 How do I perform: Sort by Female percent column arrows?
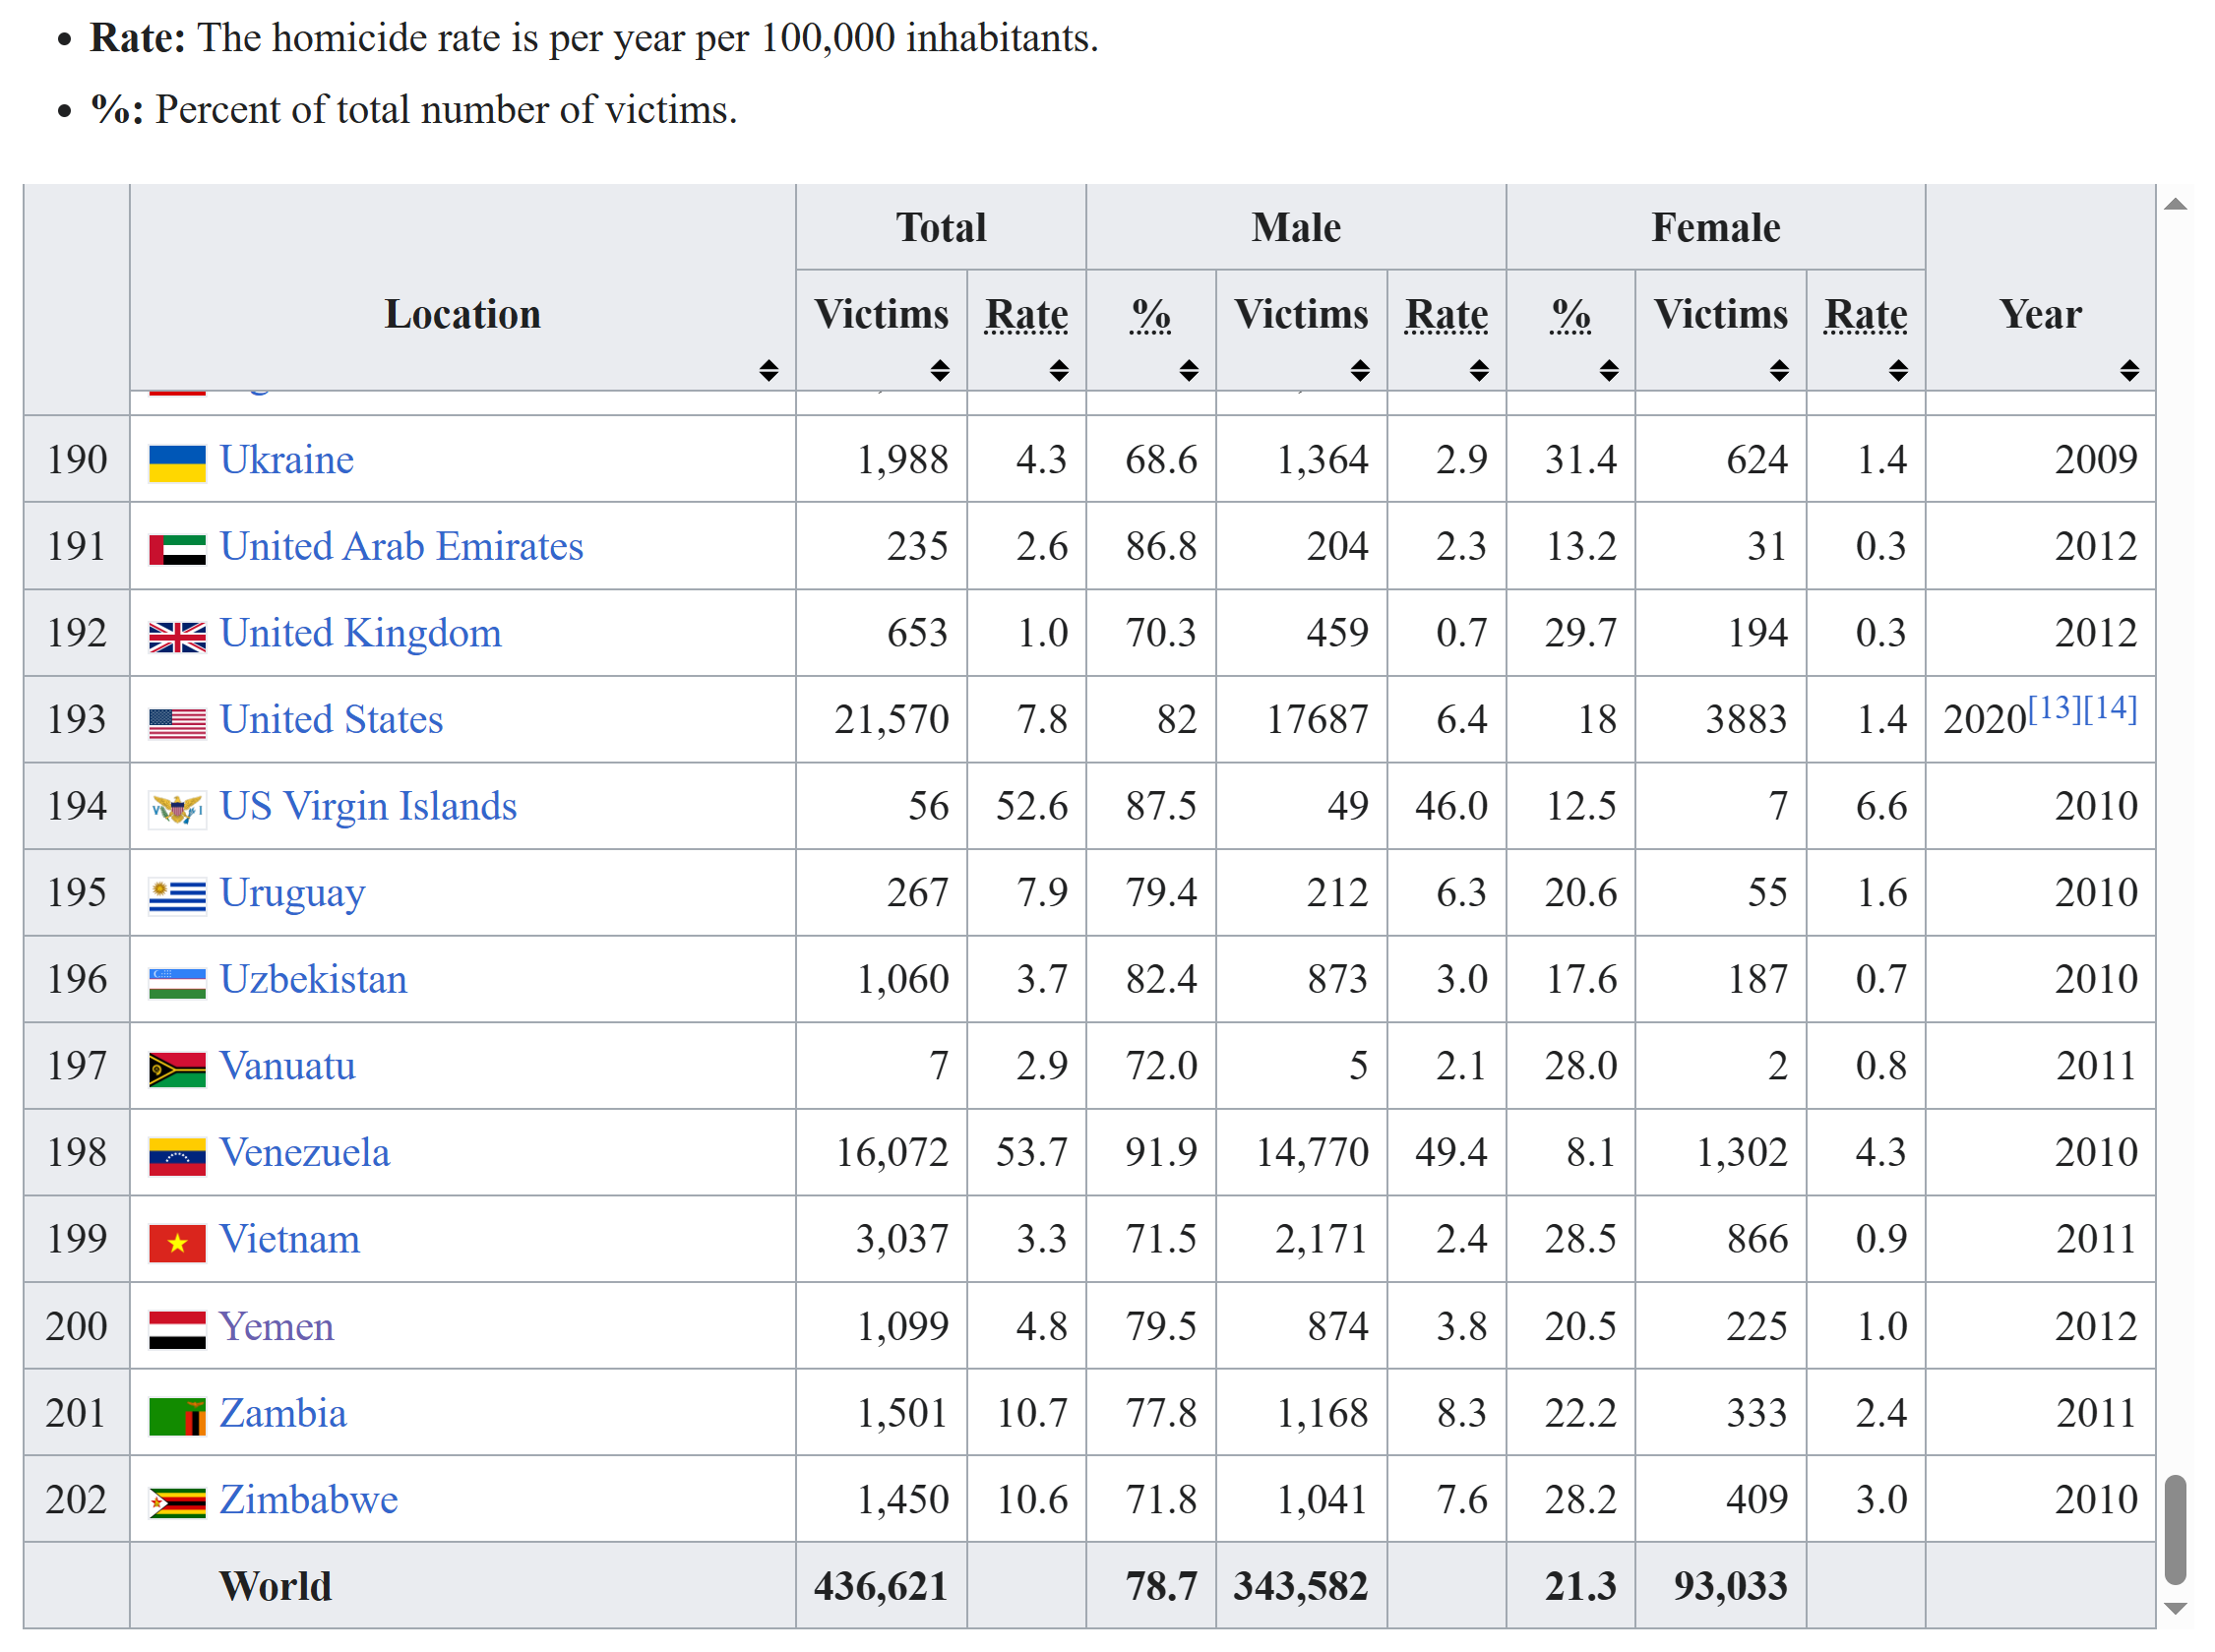(1608, 371)
